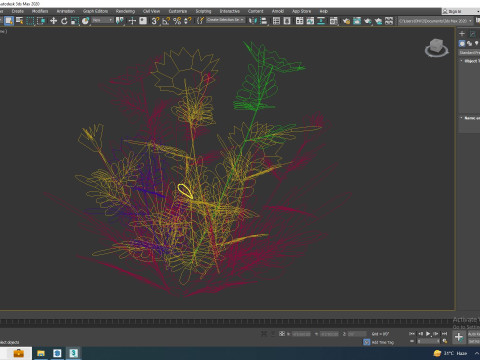The height and width of the screenshot is (360, 480).
Task: Click Edit Named Selection Sets icon
Action: tap(200, 21)
